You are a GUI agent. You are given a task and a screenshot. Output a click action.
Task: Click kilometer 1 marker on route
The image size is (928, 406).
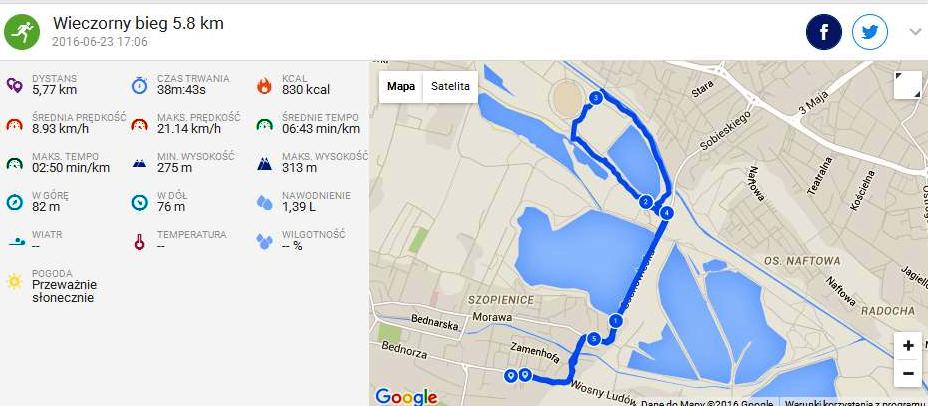(x=616, y=321)
